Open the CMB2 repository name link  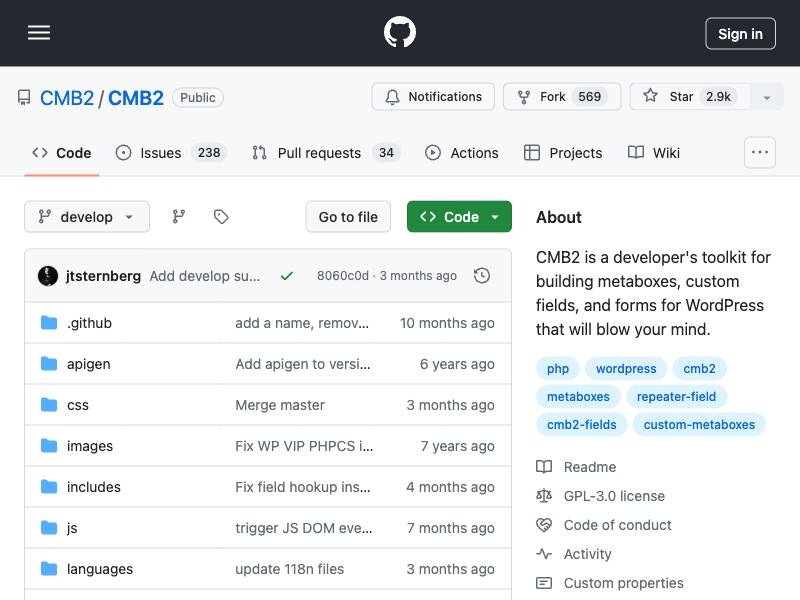pyautogui.click(x=136, y=98)
